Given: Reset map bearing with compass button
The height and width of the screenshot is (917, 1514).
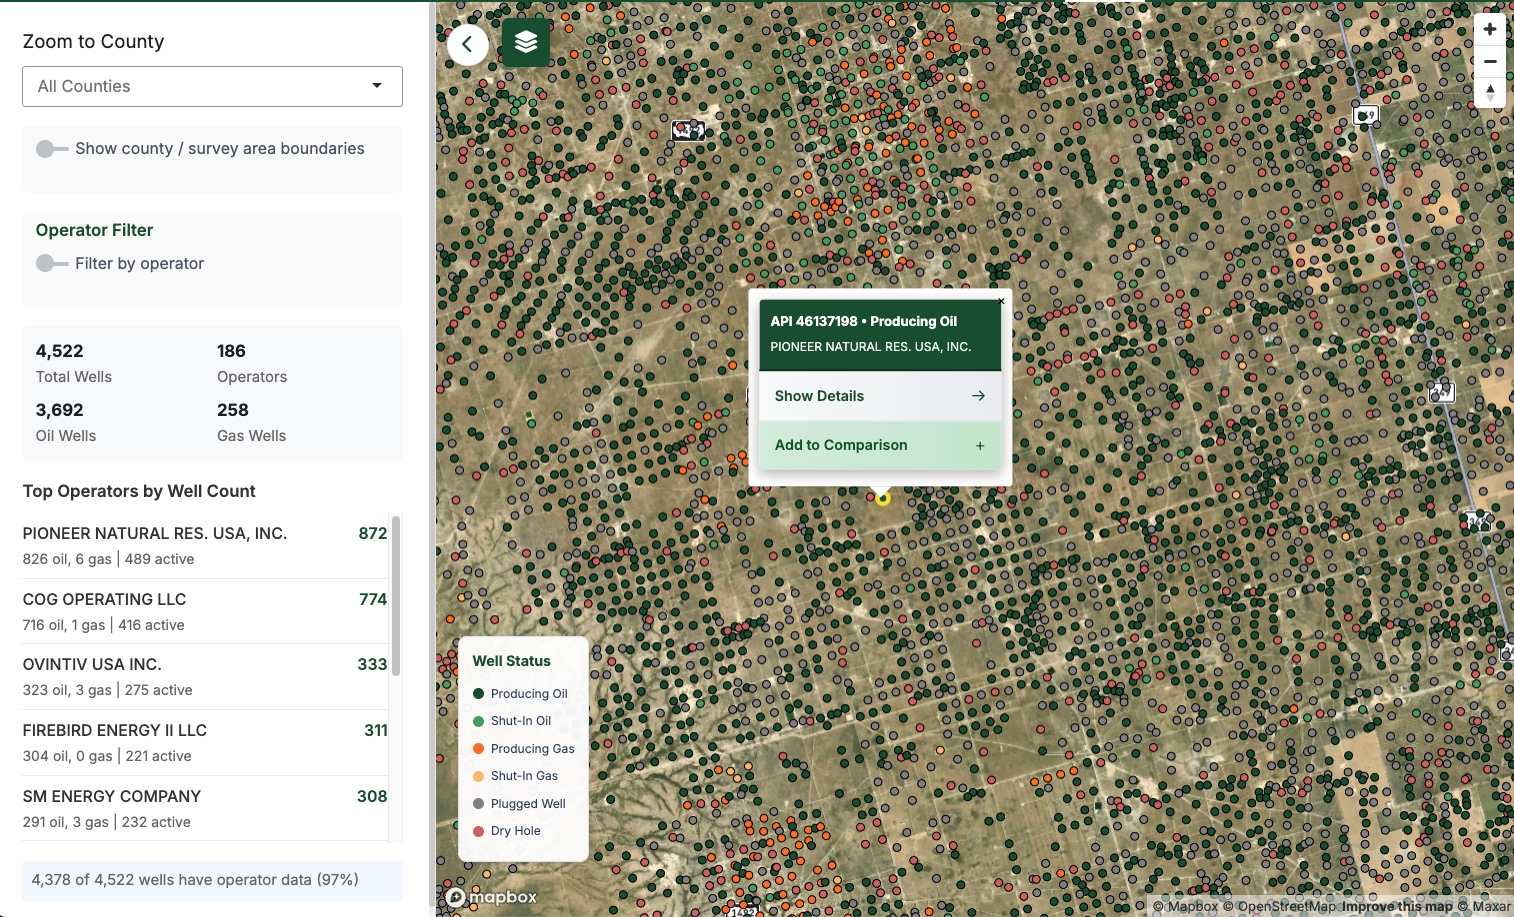Looking at the screenshot, I should (x=1490, y=92).
